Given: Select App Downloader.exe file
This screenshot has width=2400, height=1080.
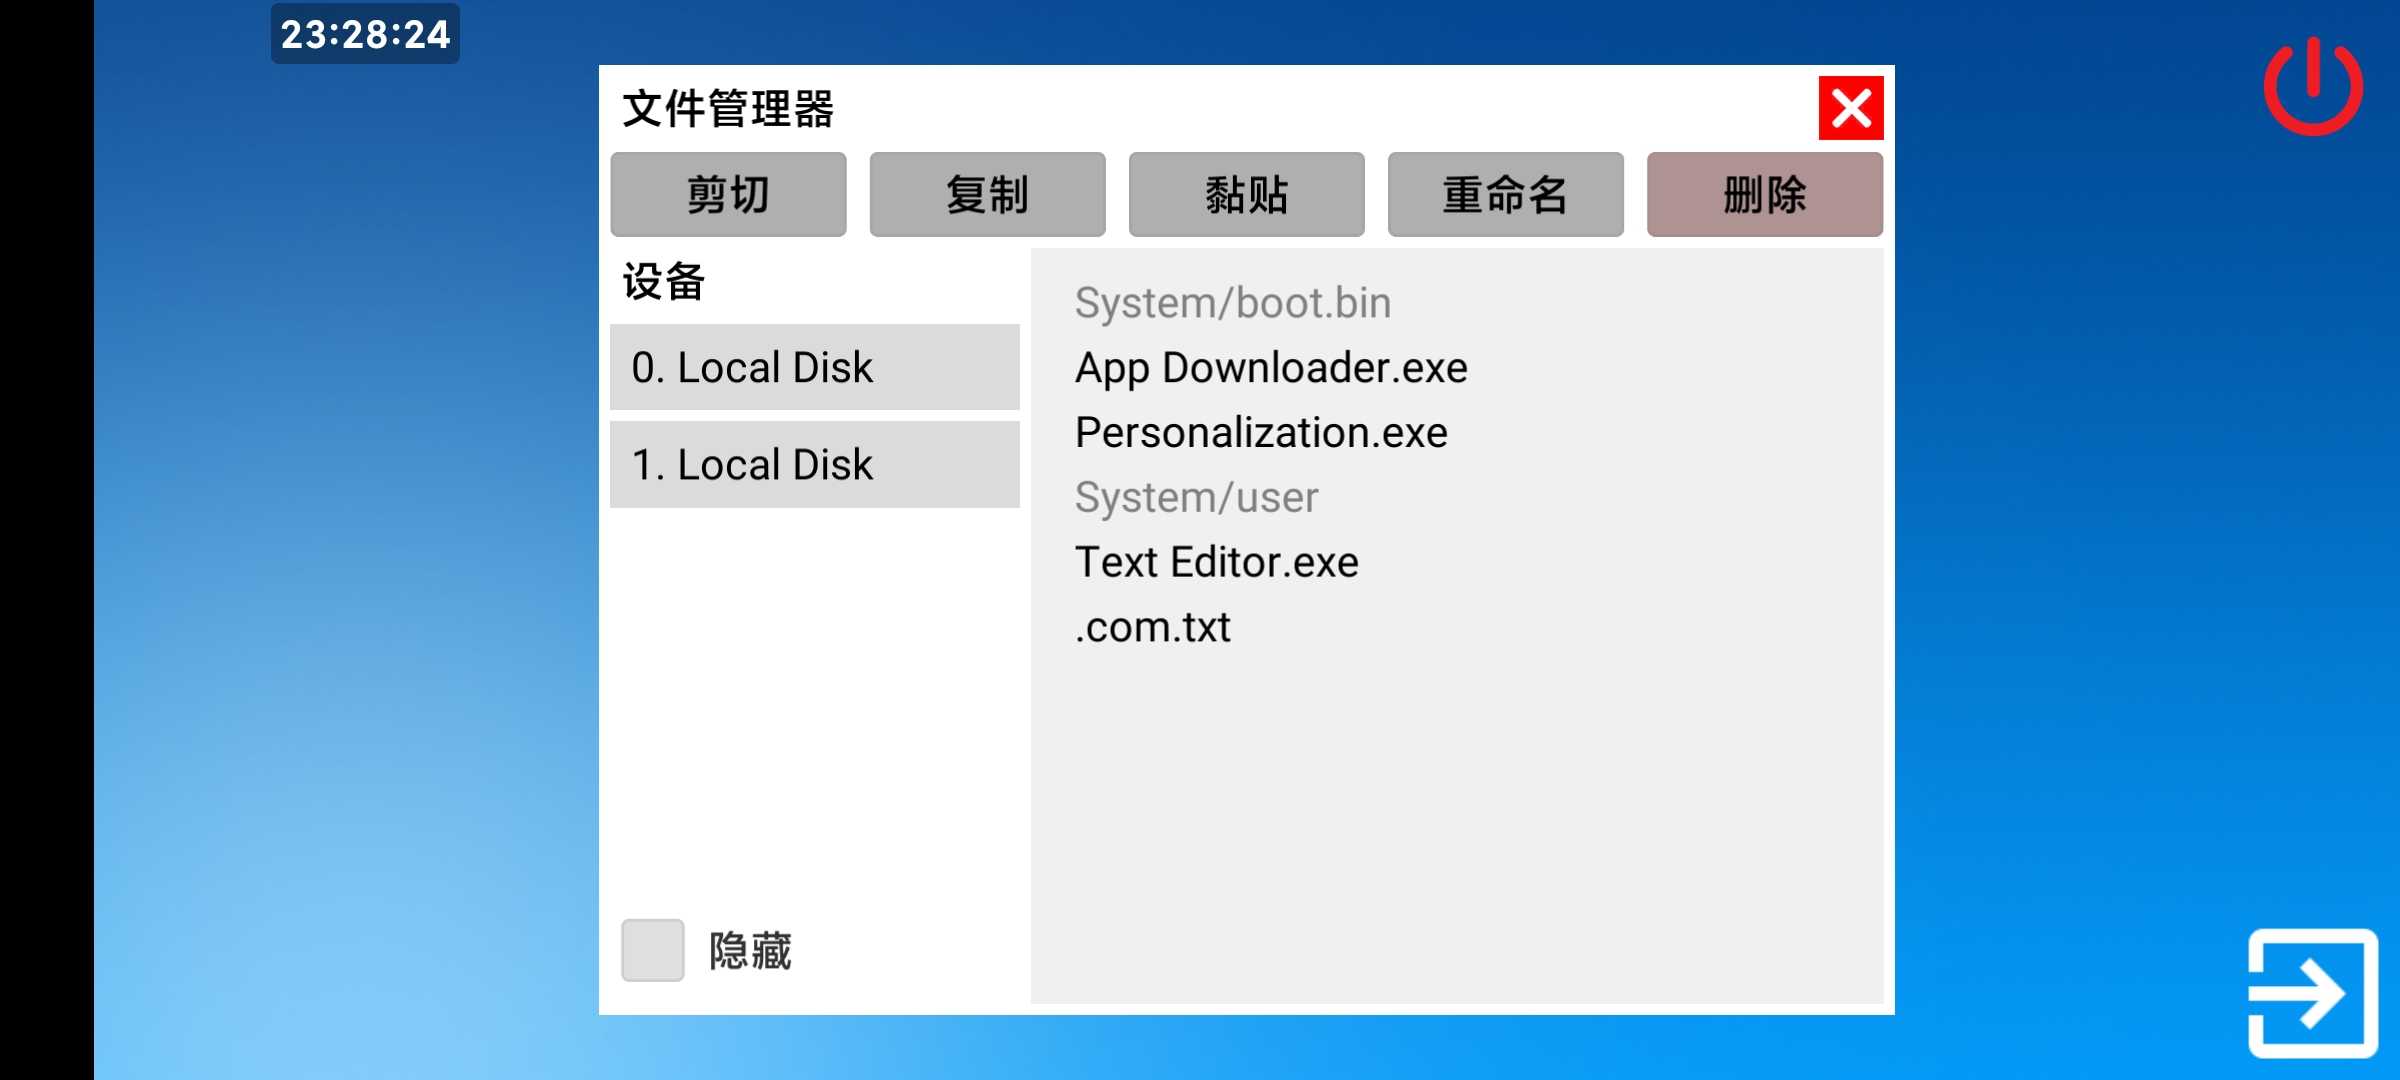Looking at the screenshot, I should [x=1271, y=368].
